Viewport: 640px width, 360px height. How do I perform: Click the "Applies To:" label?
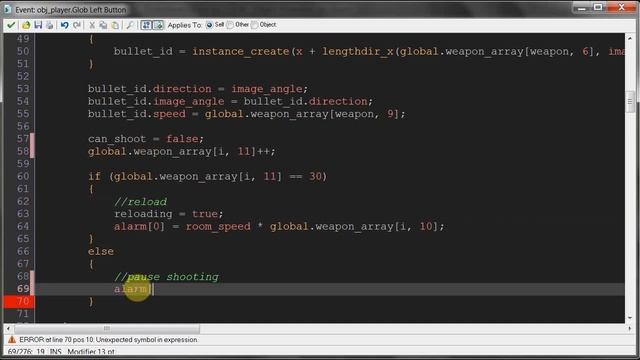pyautogui.click(x=185, y=25)
